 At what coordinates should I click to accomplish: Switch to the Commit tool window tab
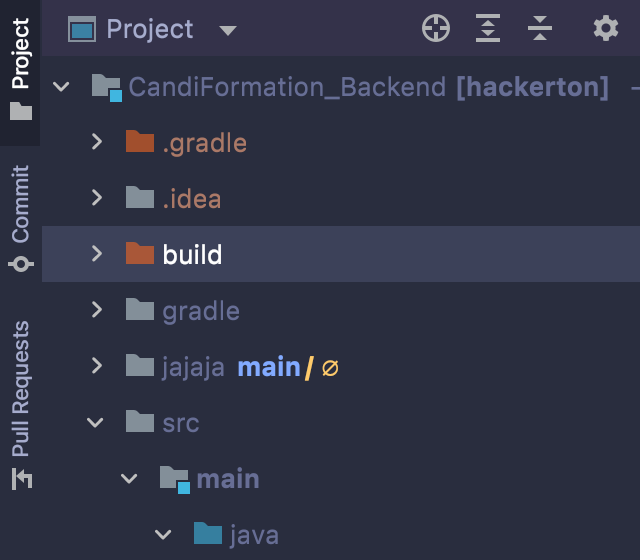click(x=20, y=218)
